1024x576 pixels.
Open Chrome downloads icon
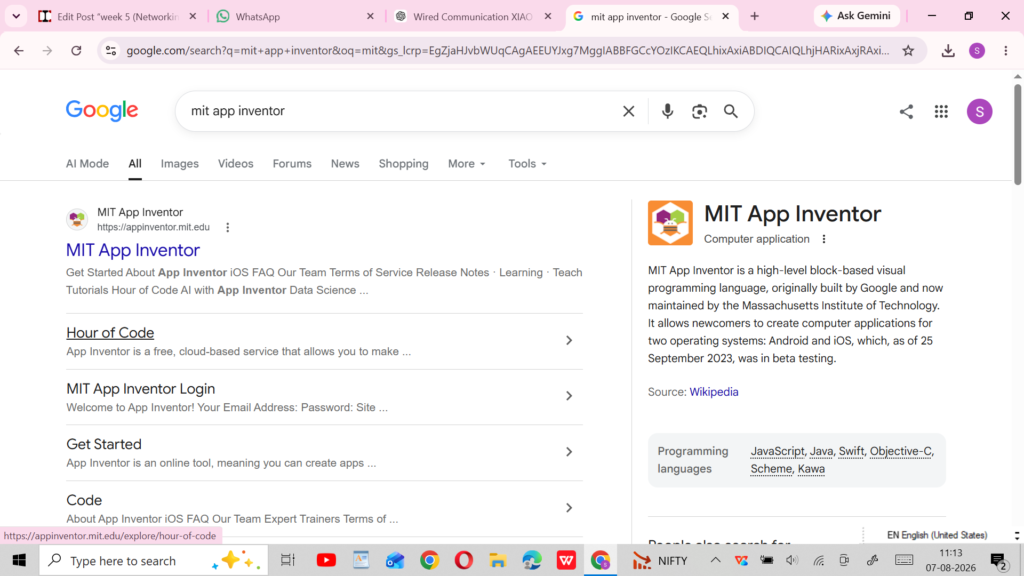(x=948, y=50)
